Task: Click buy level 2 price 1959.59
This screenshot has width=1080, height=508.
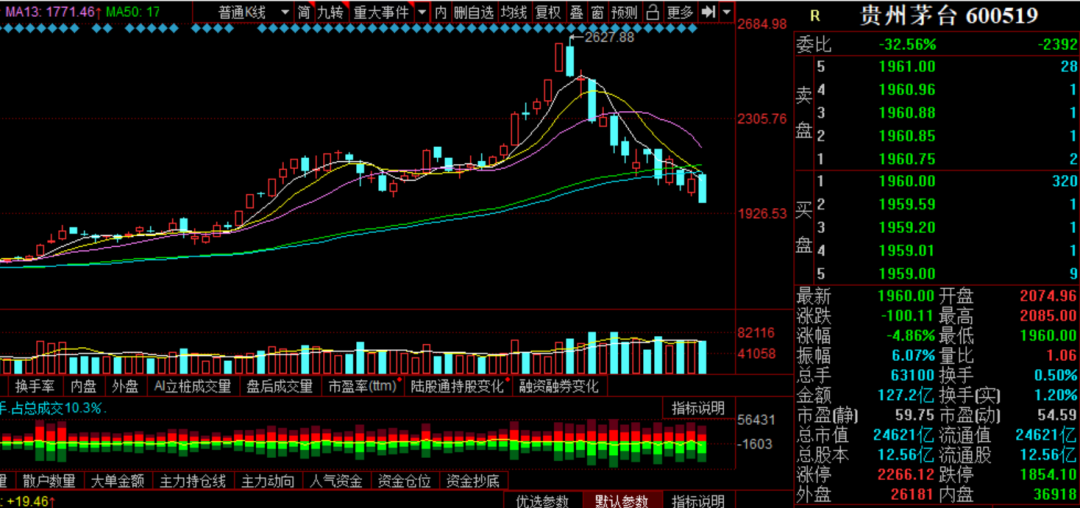Action: 907,204
